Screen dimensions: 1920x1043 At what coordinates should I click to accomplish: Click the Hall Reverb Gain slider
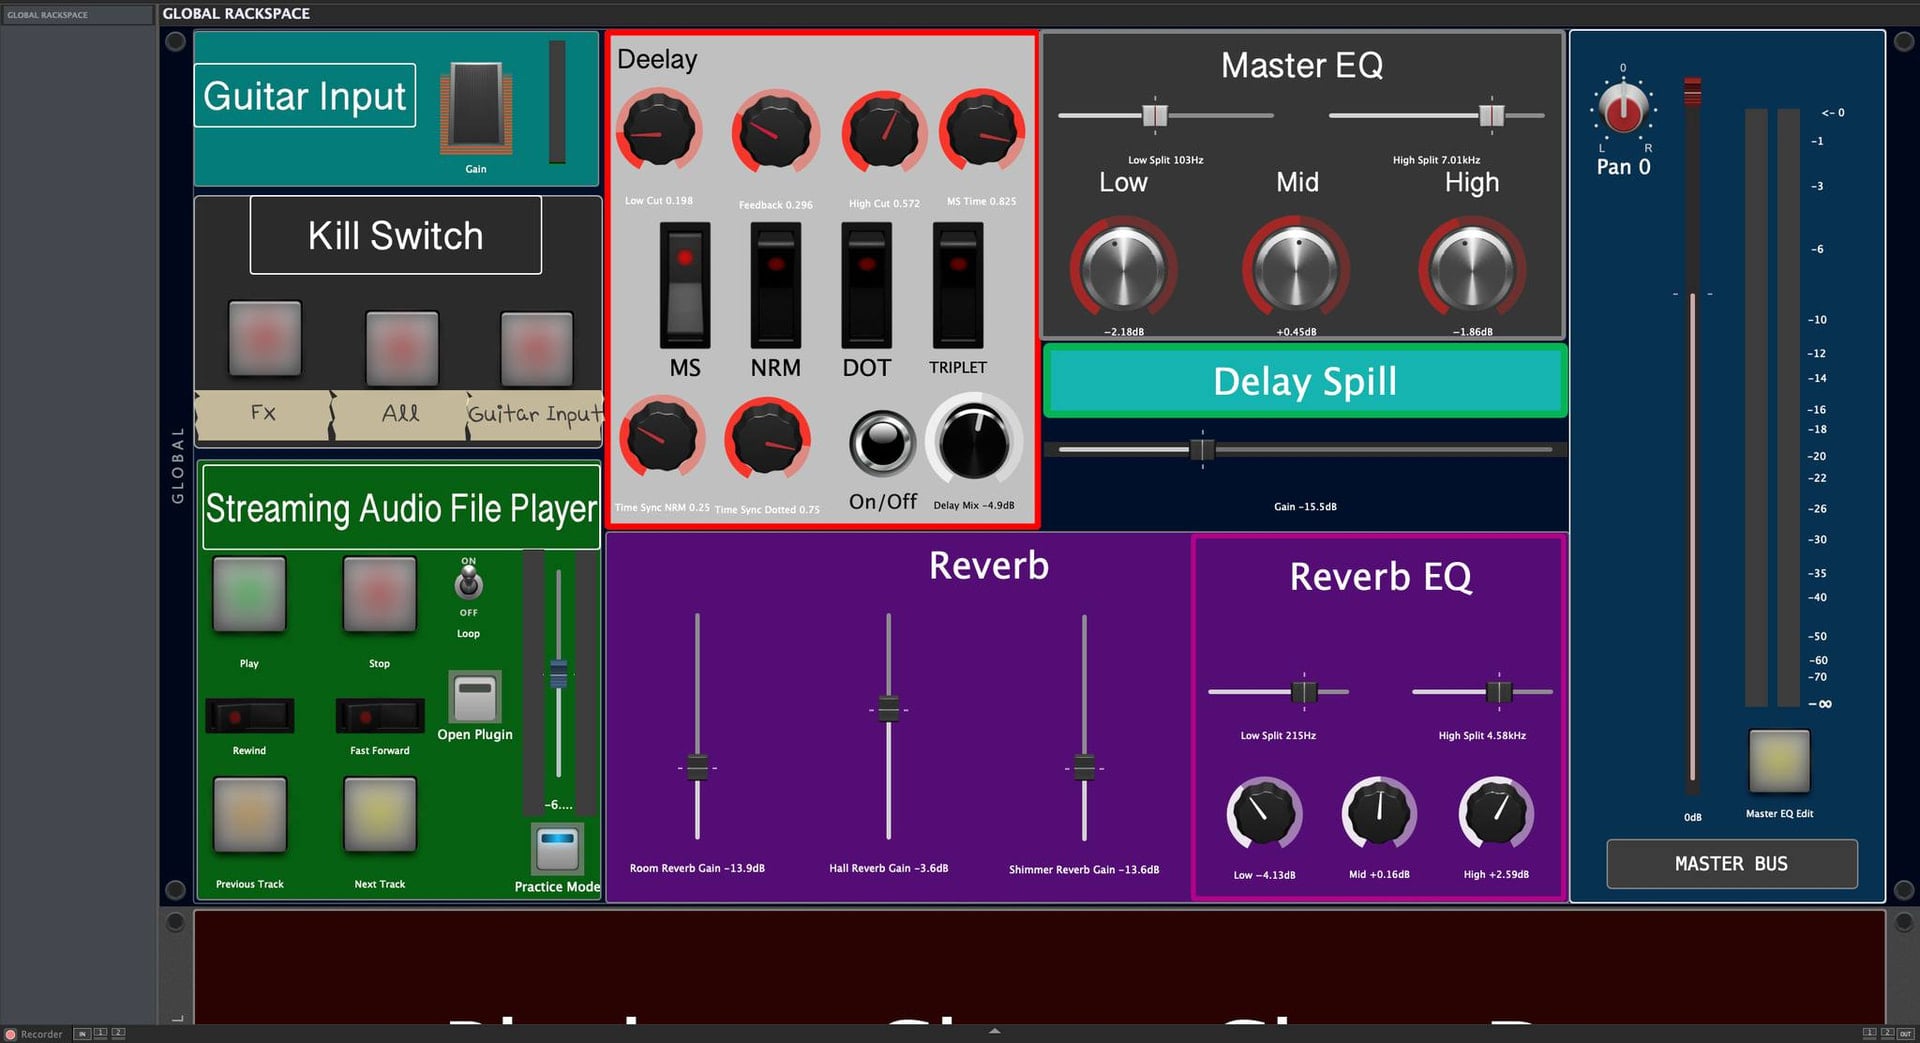coord(886,710)
